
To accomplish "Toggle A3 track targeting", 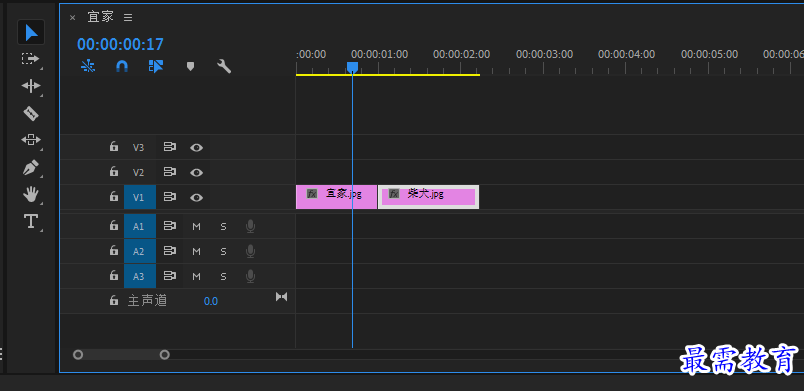I will [139, 276].
